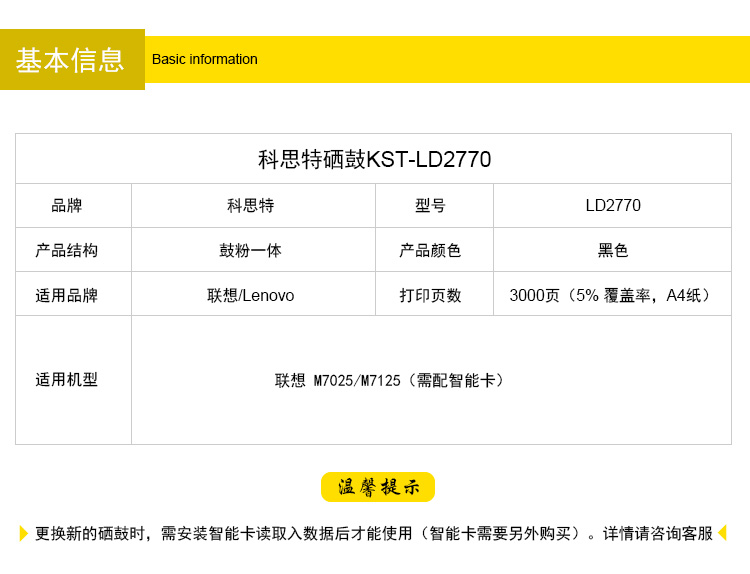
Task: Click the 黑色 color value
Action: pyautogui.click(x=613, y=250)
